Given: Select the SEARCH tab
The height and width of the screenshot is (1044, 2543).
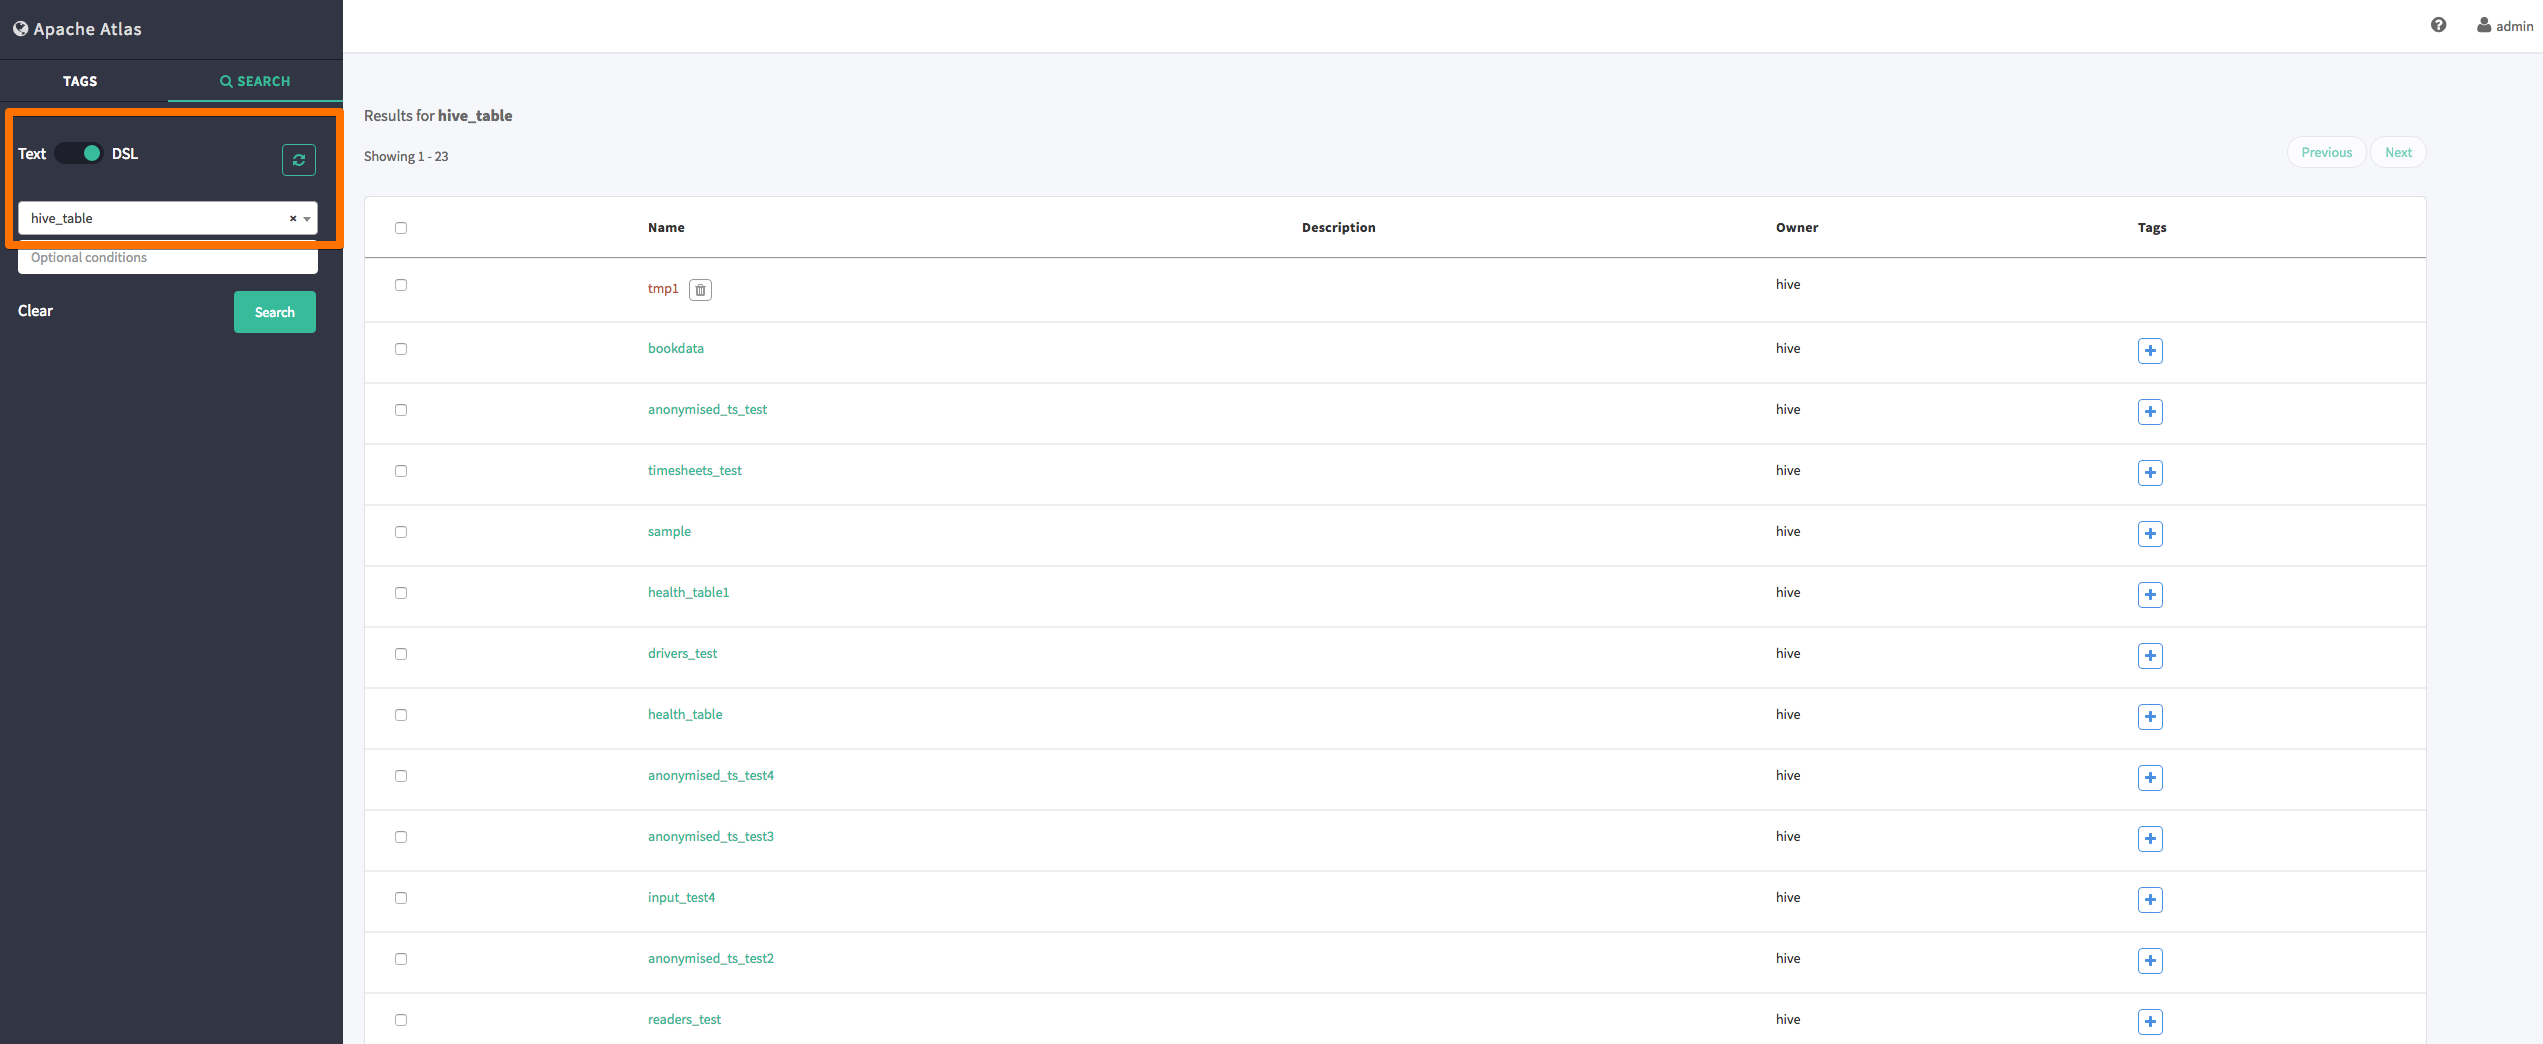Looking at the screenshot, I should click(x=255, y=81).
